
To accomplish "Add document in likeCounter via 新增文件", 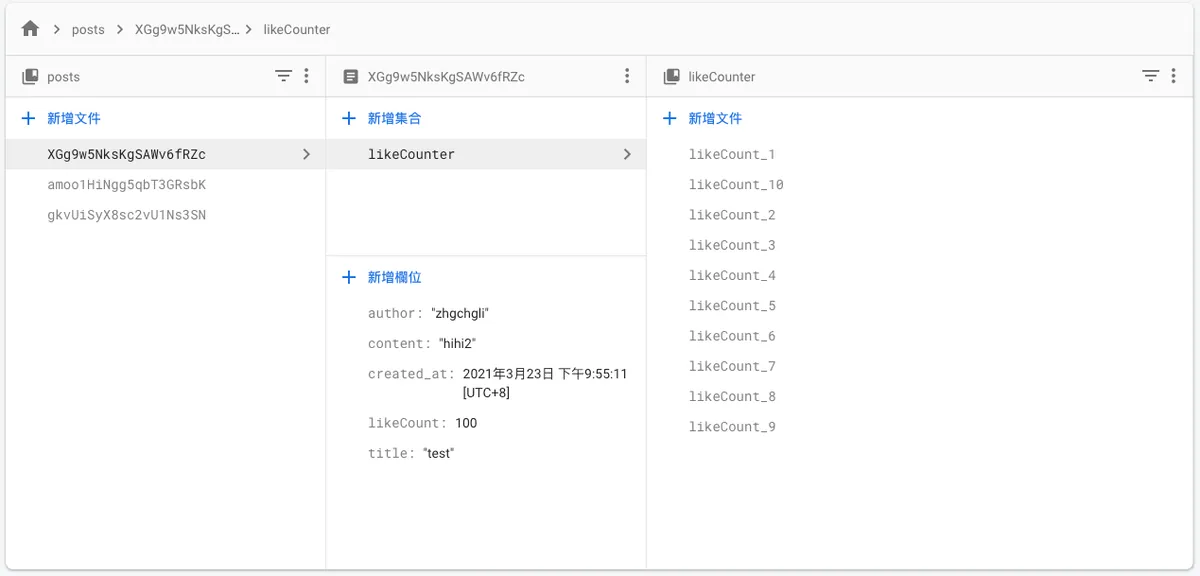I will coord(714,118).
